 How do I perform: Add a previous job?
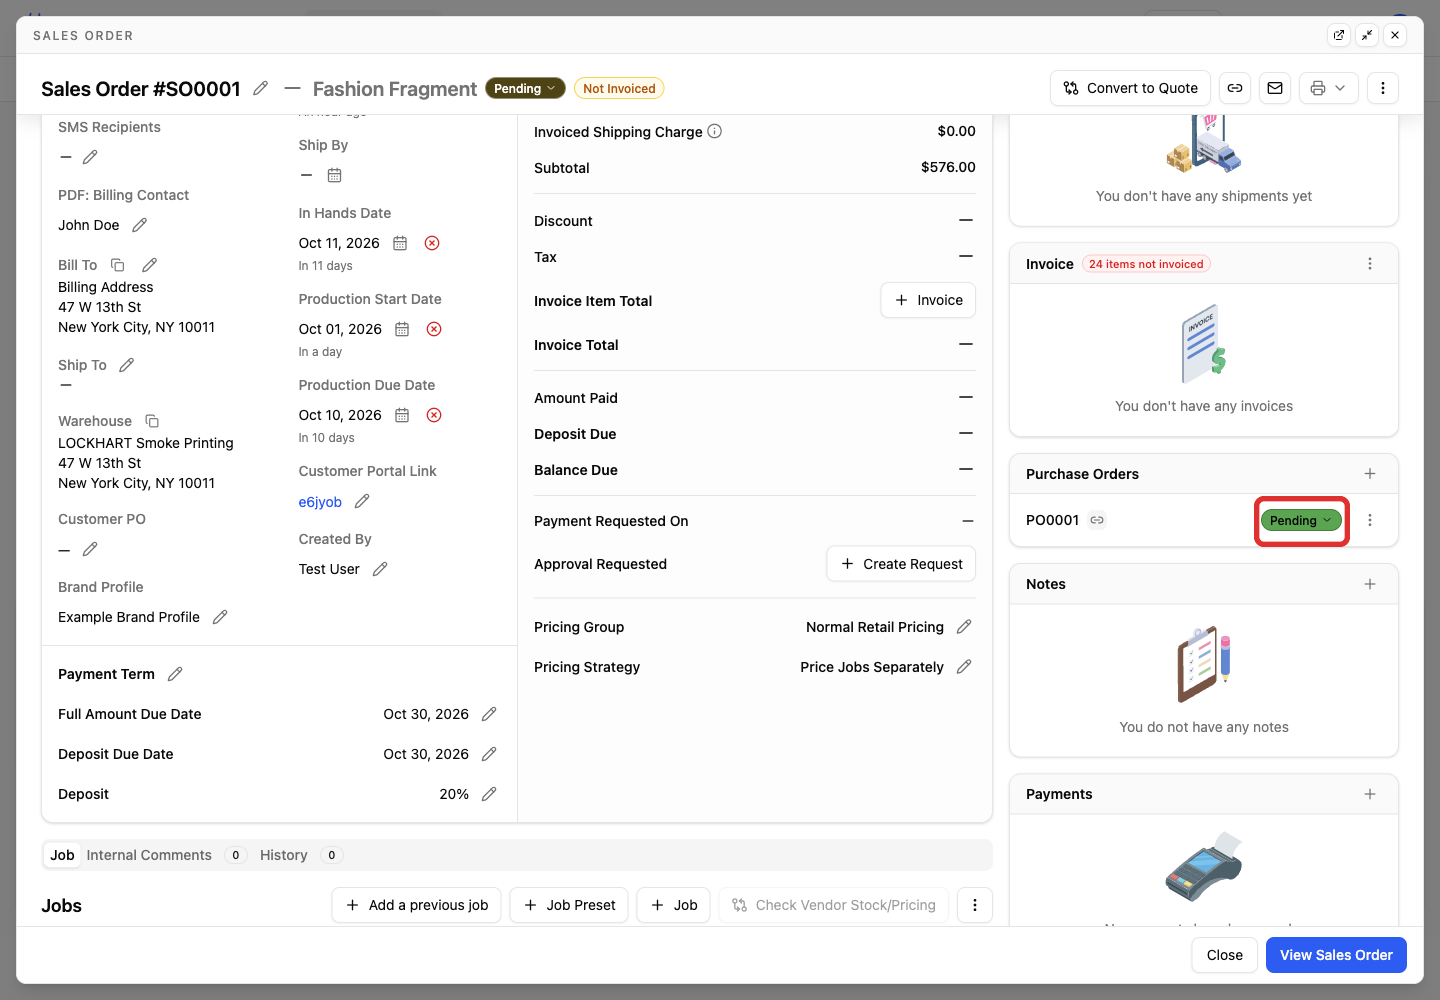point(416,905)
